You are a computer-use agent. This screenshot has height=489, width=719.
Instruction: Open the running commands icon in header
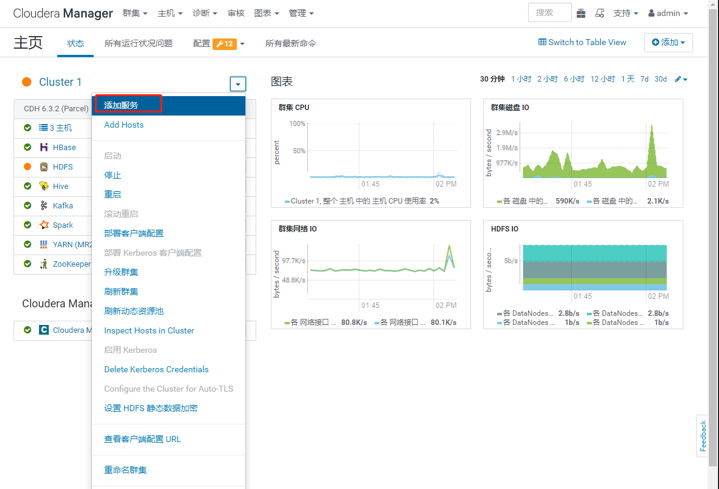coord(599,13)
